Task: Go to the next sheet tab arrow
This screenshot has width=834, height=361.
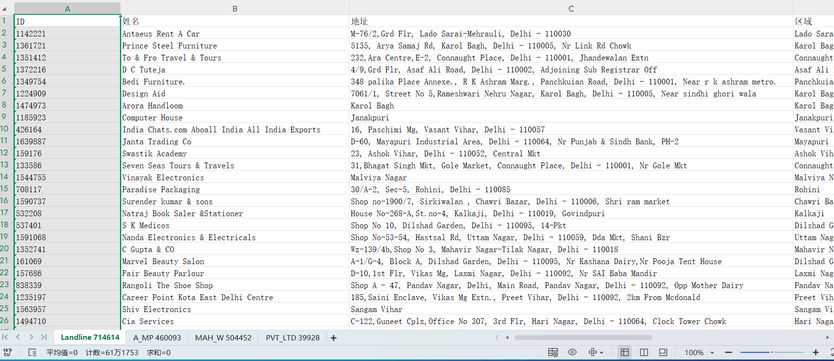Action: pos(31,338)
